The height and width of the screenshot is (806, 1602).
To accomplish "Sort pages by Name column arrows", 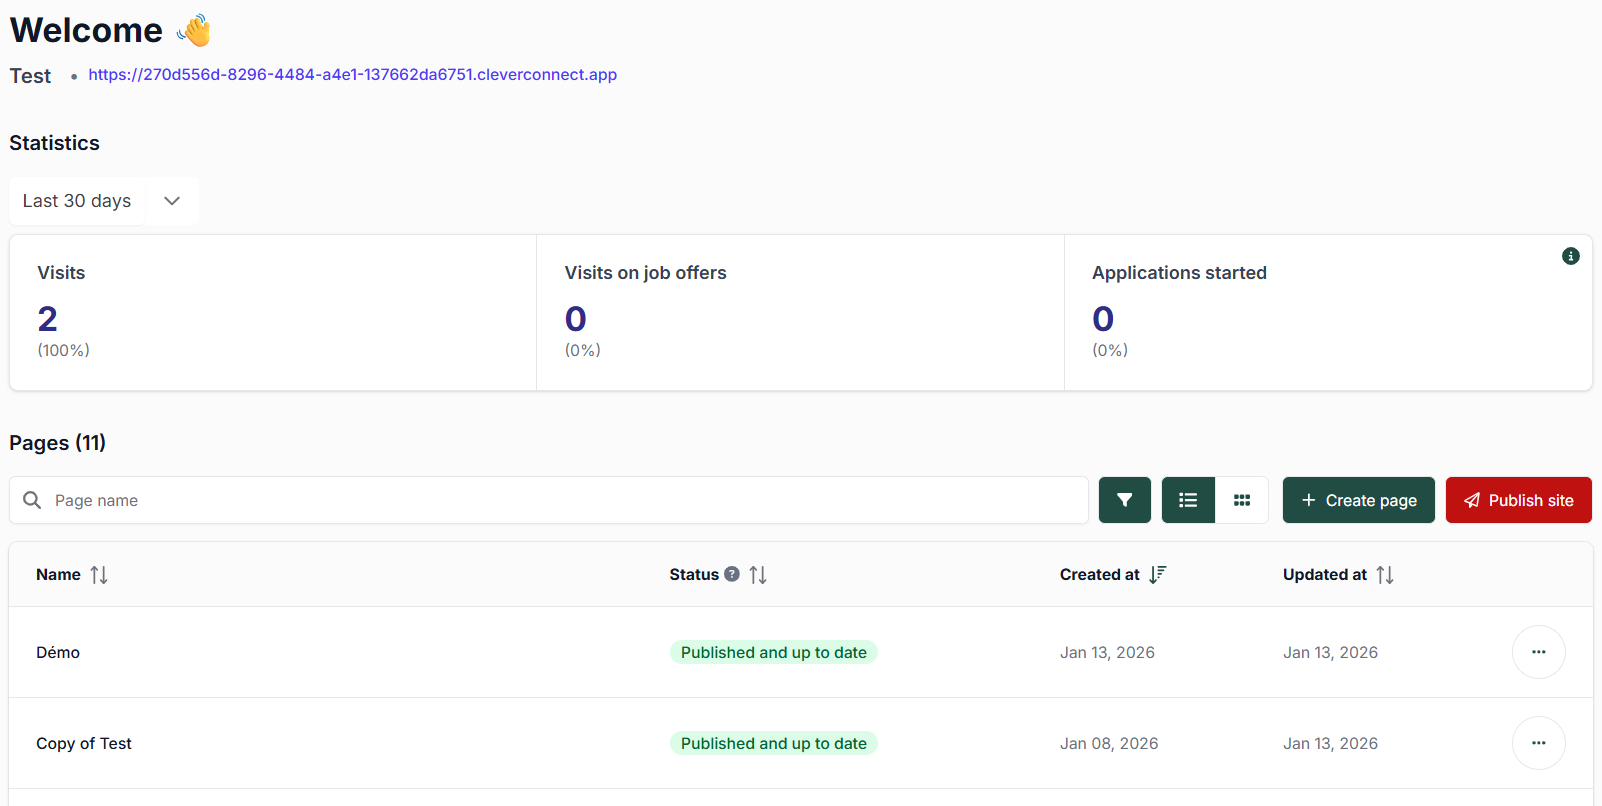I will tap(99, 575).
